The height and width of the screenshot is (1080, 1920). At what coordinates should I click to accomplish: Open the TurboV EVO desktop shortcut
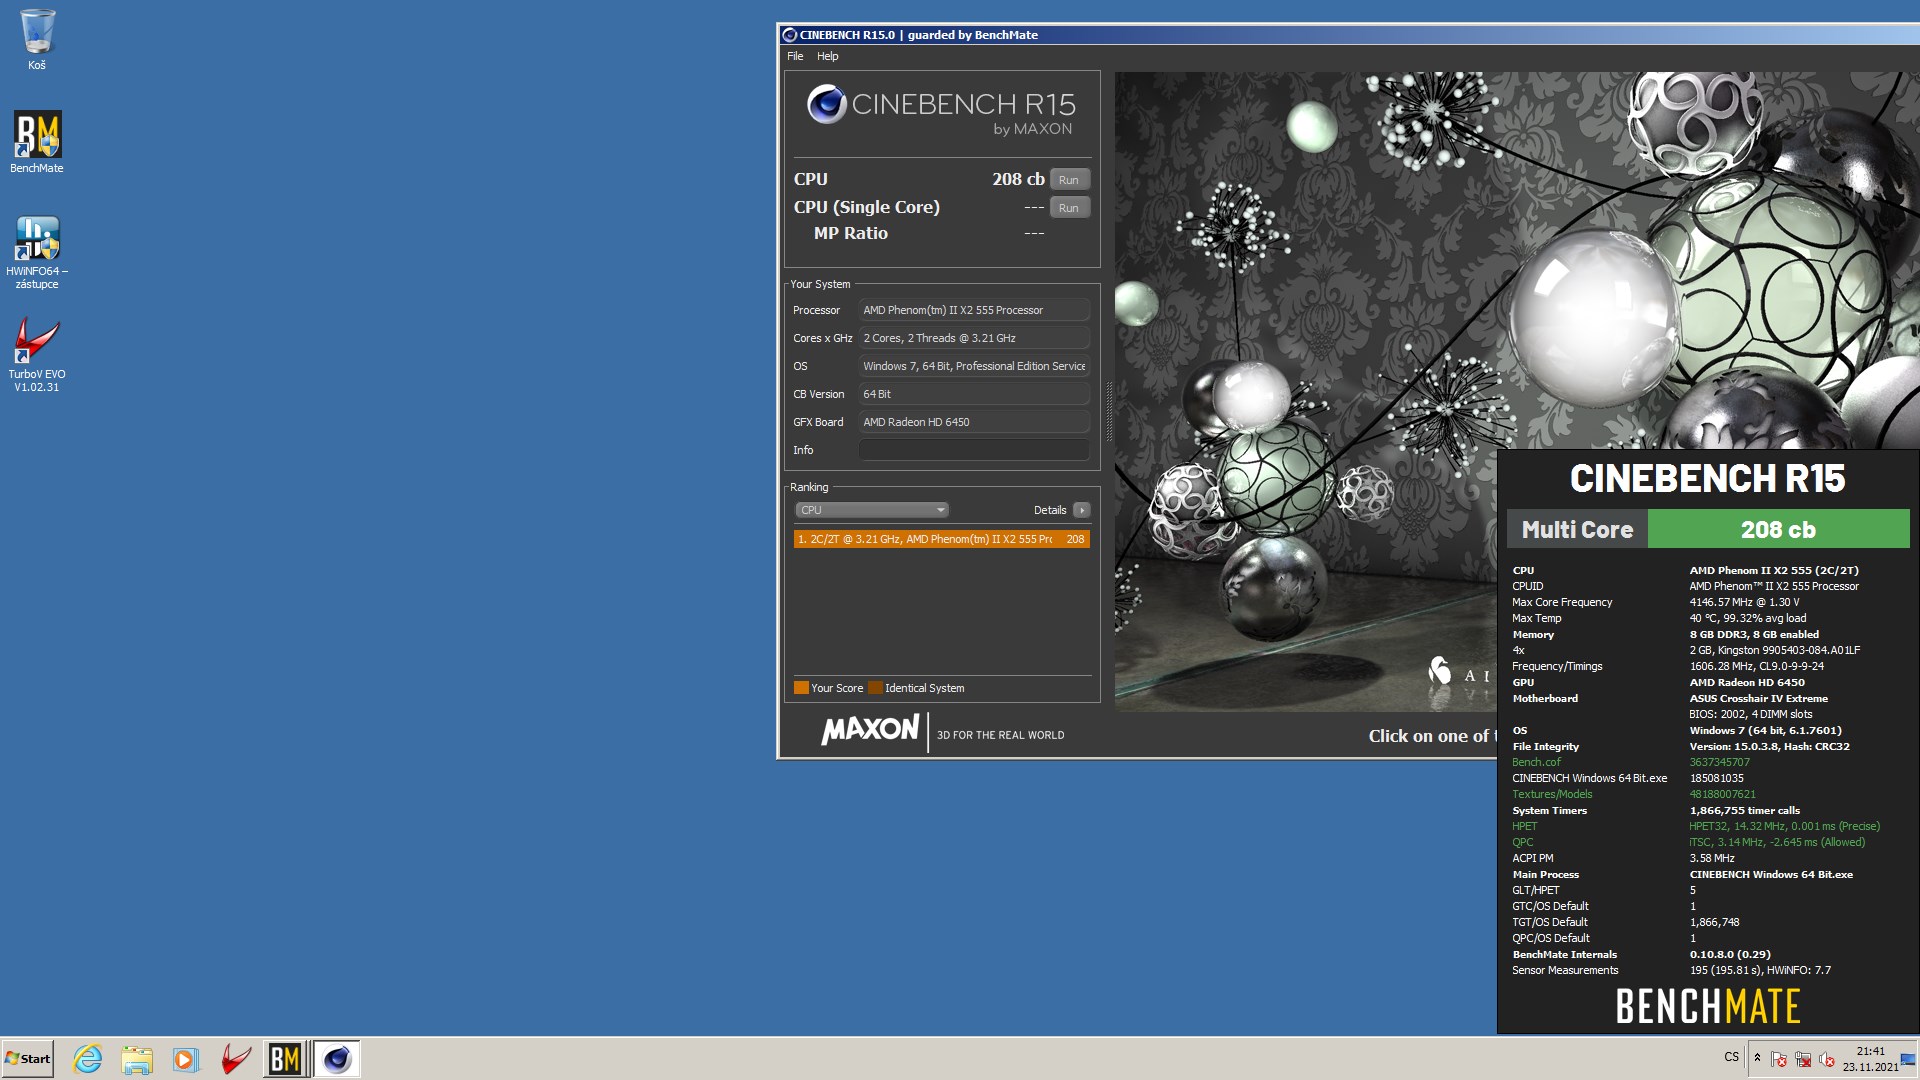pyautogui.click(x=37, y=355)
